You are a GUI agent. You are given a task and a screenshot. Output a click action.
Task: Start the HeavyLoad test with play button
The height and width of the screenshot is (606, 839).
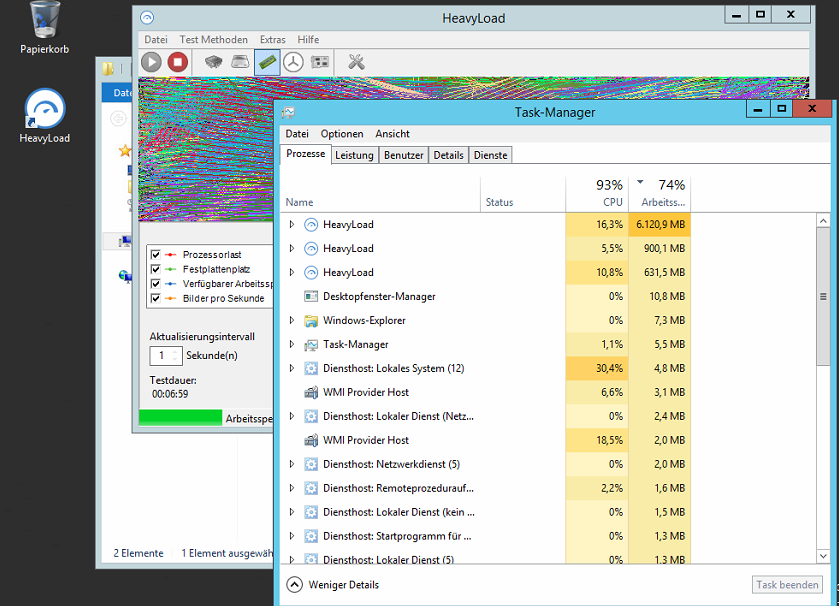[x=151, y=62]
